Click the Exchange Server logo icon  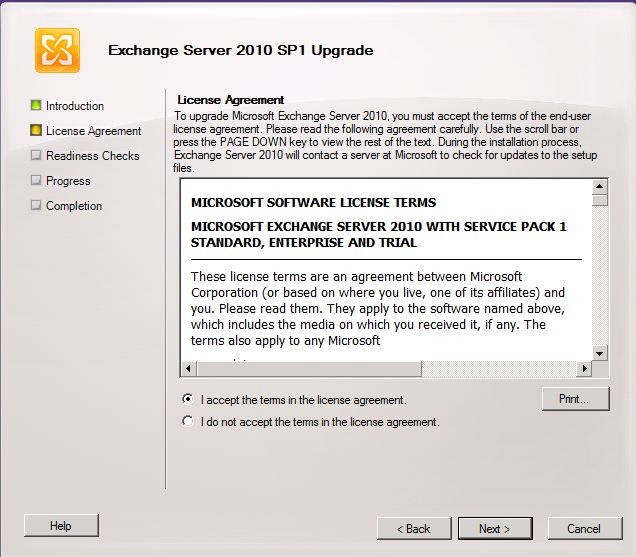pos(57,50)
